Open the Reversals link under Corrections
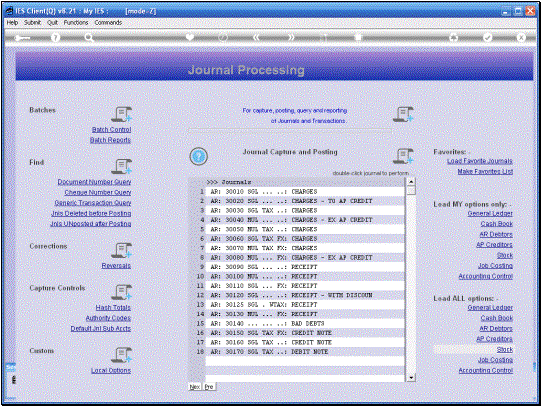Image resolution: width=541 pixels, height=406 pixels. click(116, 266)
